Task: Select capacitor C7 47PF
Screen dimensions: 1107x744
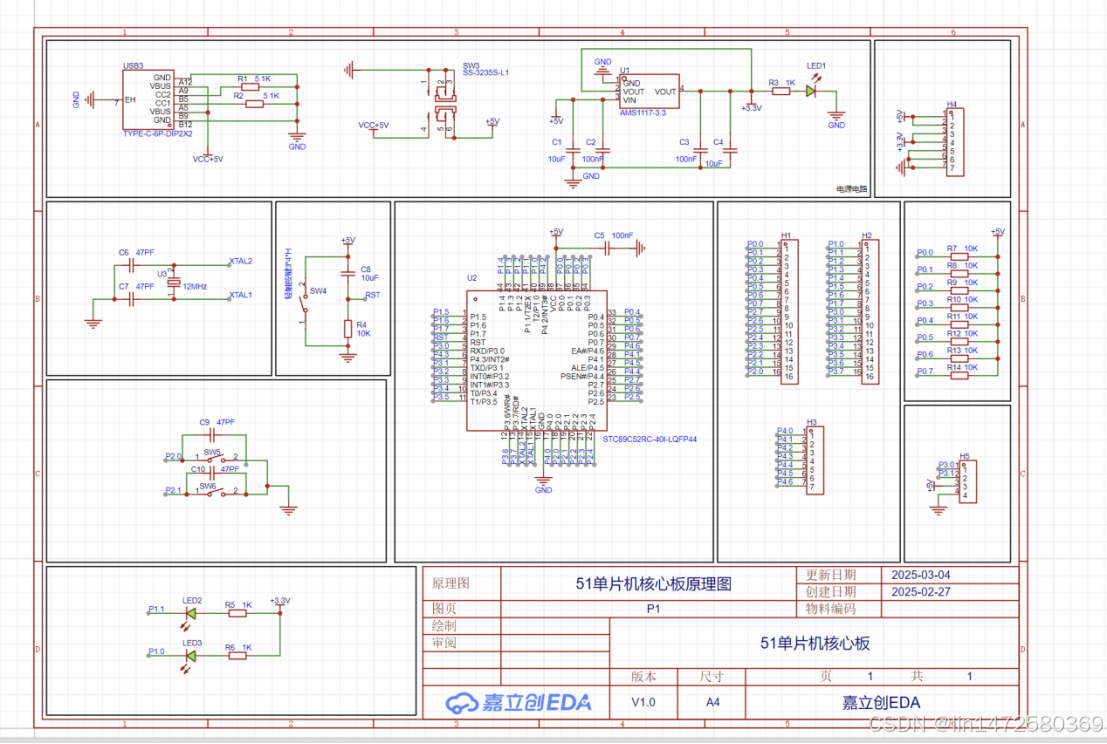Action: tap(131, 299)
